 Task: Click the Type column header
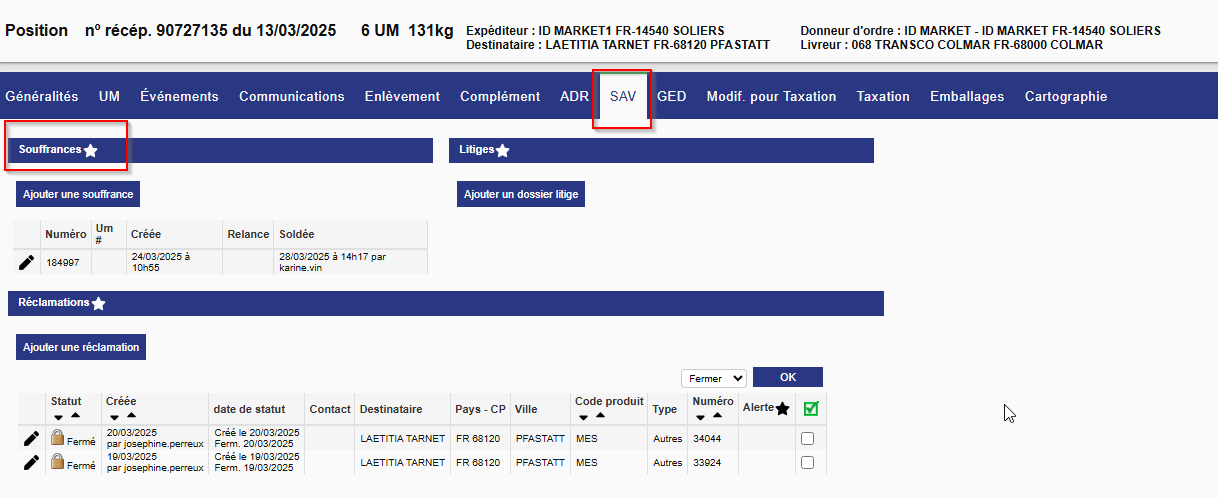point(665,409)
